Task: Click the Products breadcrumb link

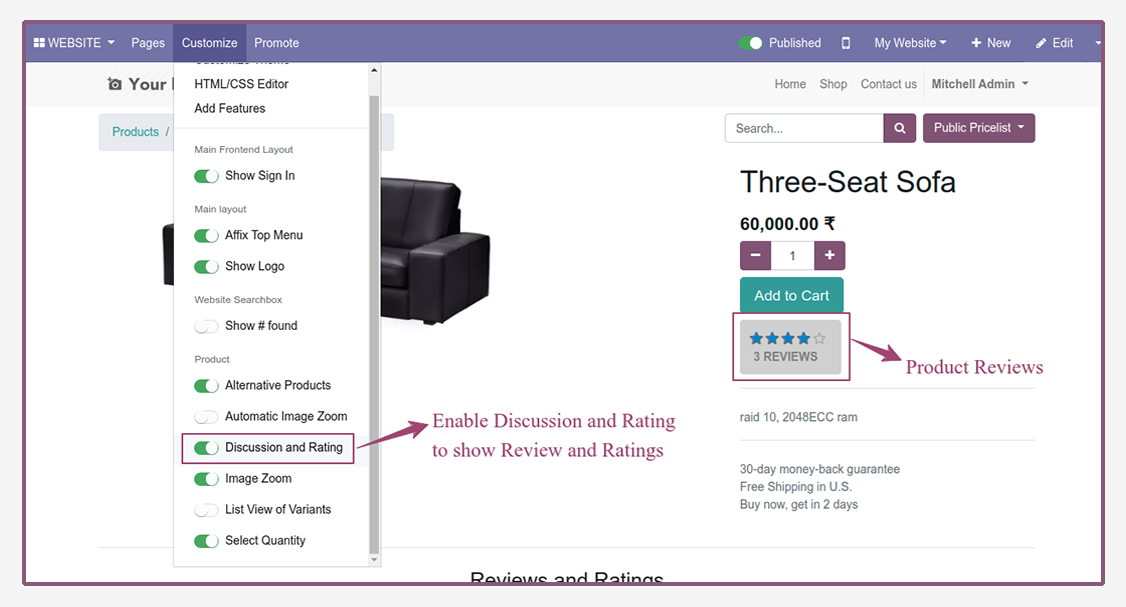Action: [135, 132]
